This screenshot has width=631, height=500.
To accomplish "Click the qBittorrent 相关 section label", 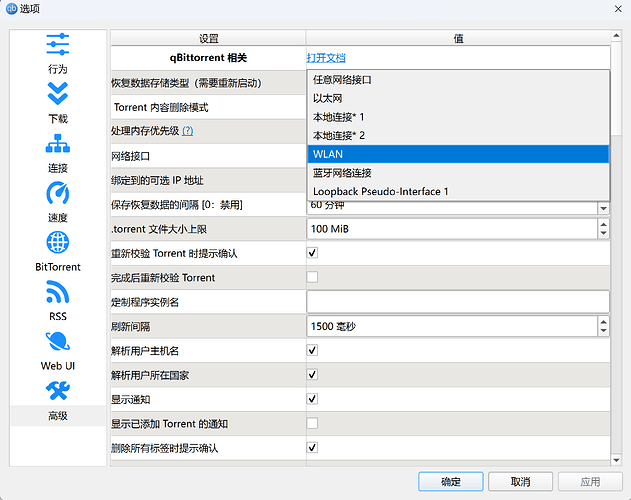I will [208, 58].
